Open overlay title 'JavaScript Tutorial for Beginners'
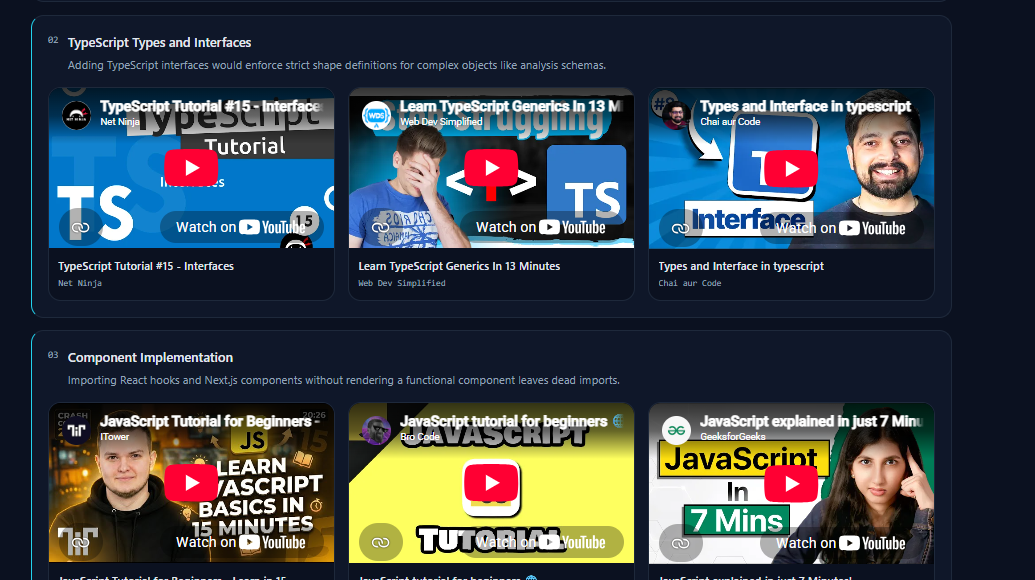Viewport: 1035px width, 580px height. pos(210,422)
